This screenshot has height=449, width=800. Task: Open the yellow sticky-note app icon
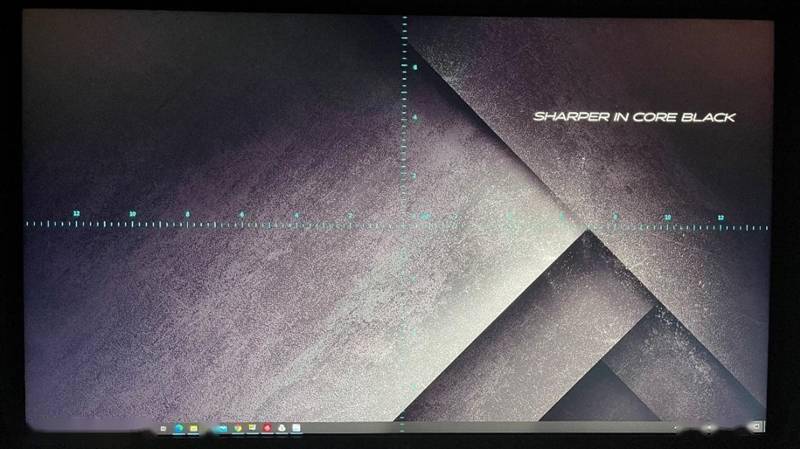pyautogui.click(x=252, y=427)
